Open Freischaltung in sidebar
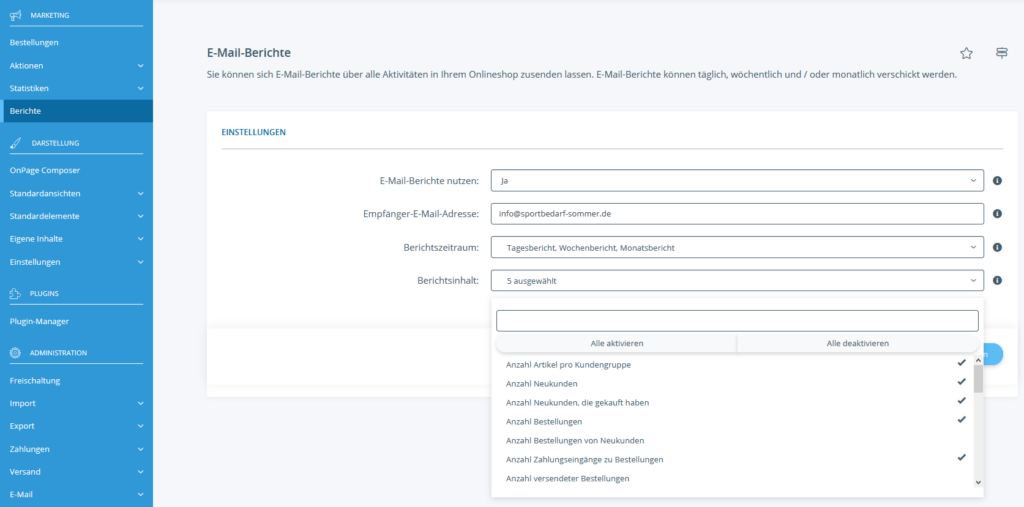Viewport: 1024px width, 507px height. [35, 380]
